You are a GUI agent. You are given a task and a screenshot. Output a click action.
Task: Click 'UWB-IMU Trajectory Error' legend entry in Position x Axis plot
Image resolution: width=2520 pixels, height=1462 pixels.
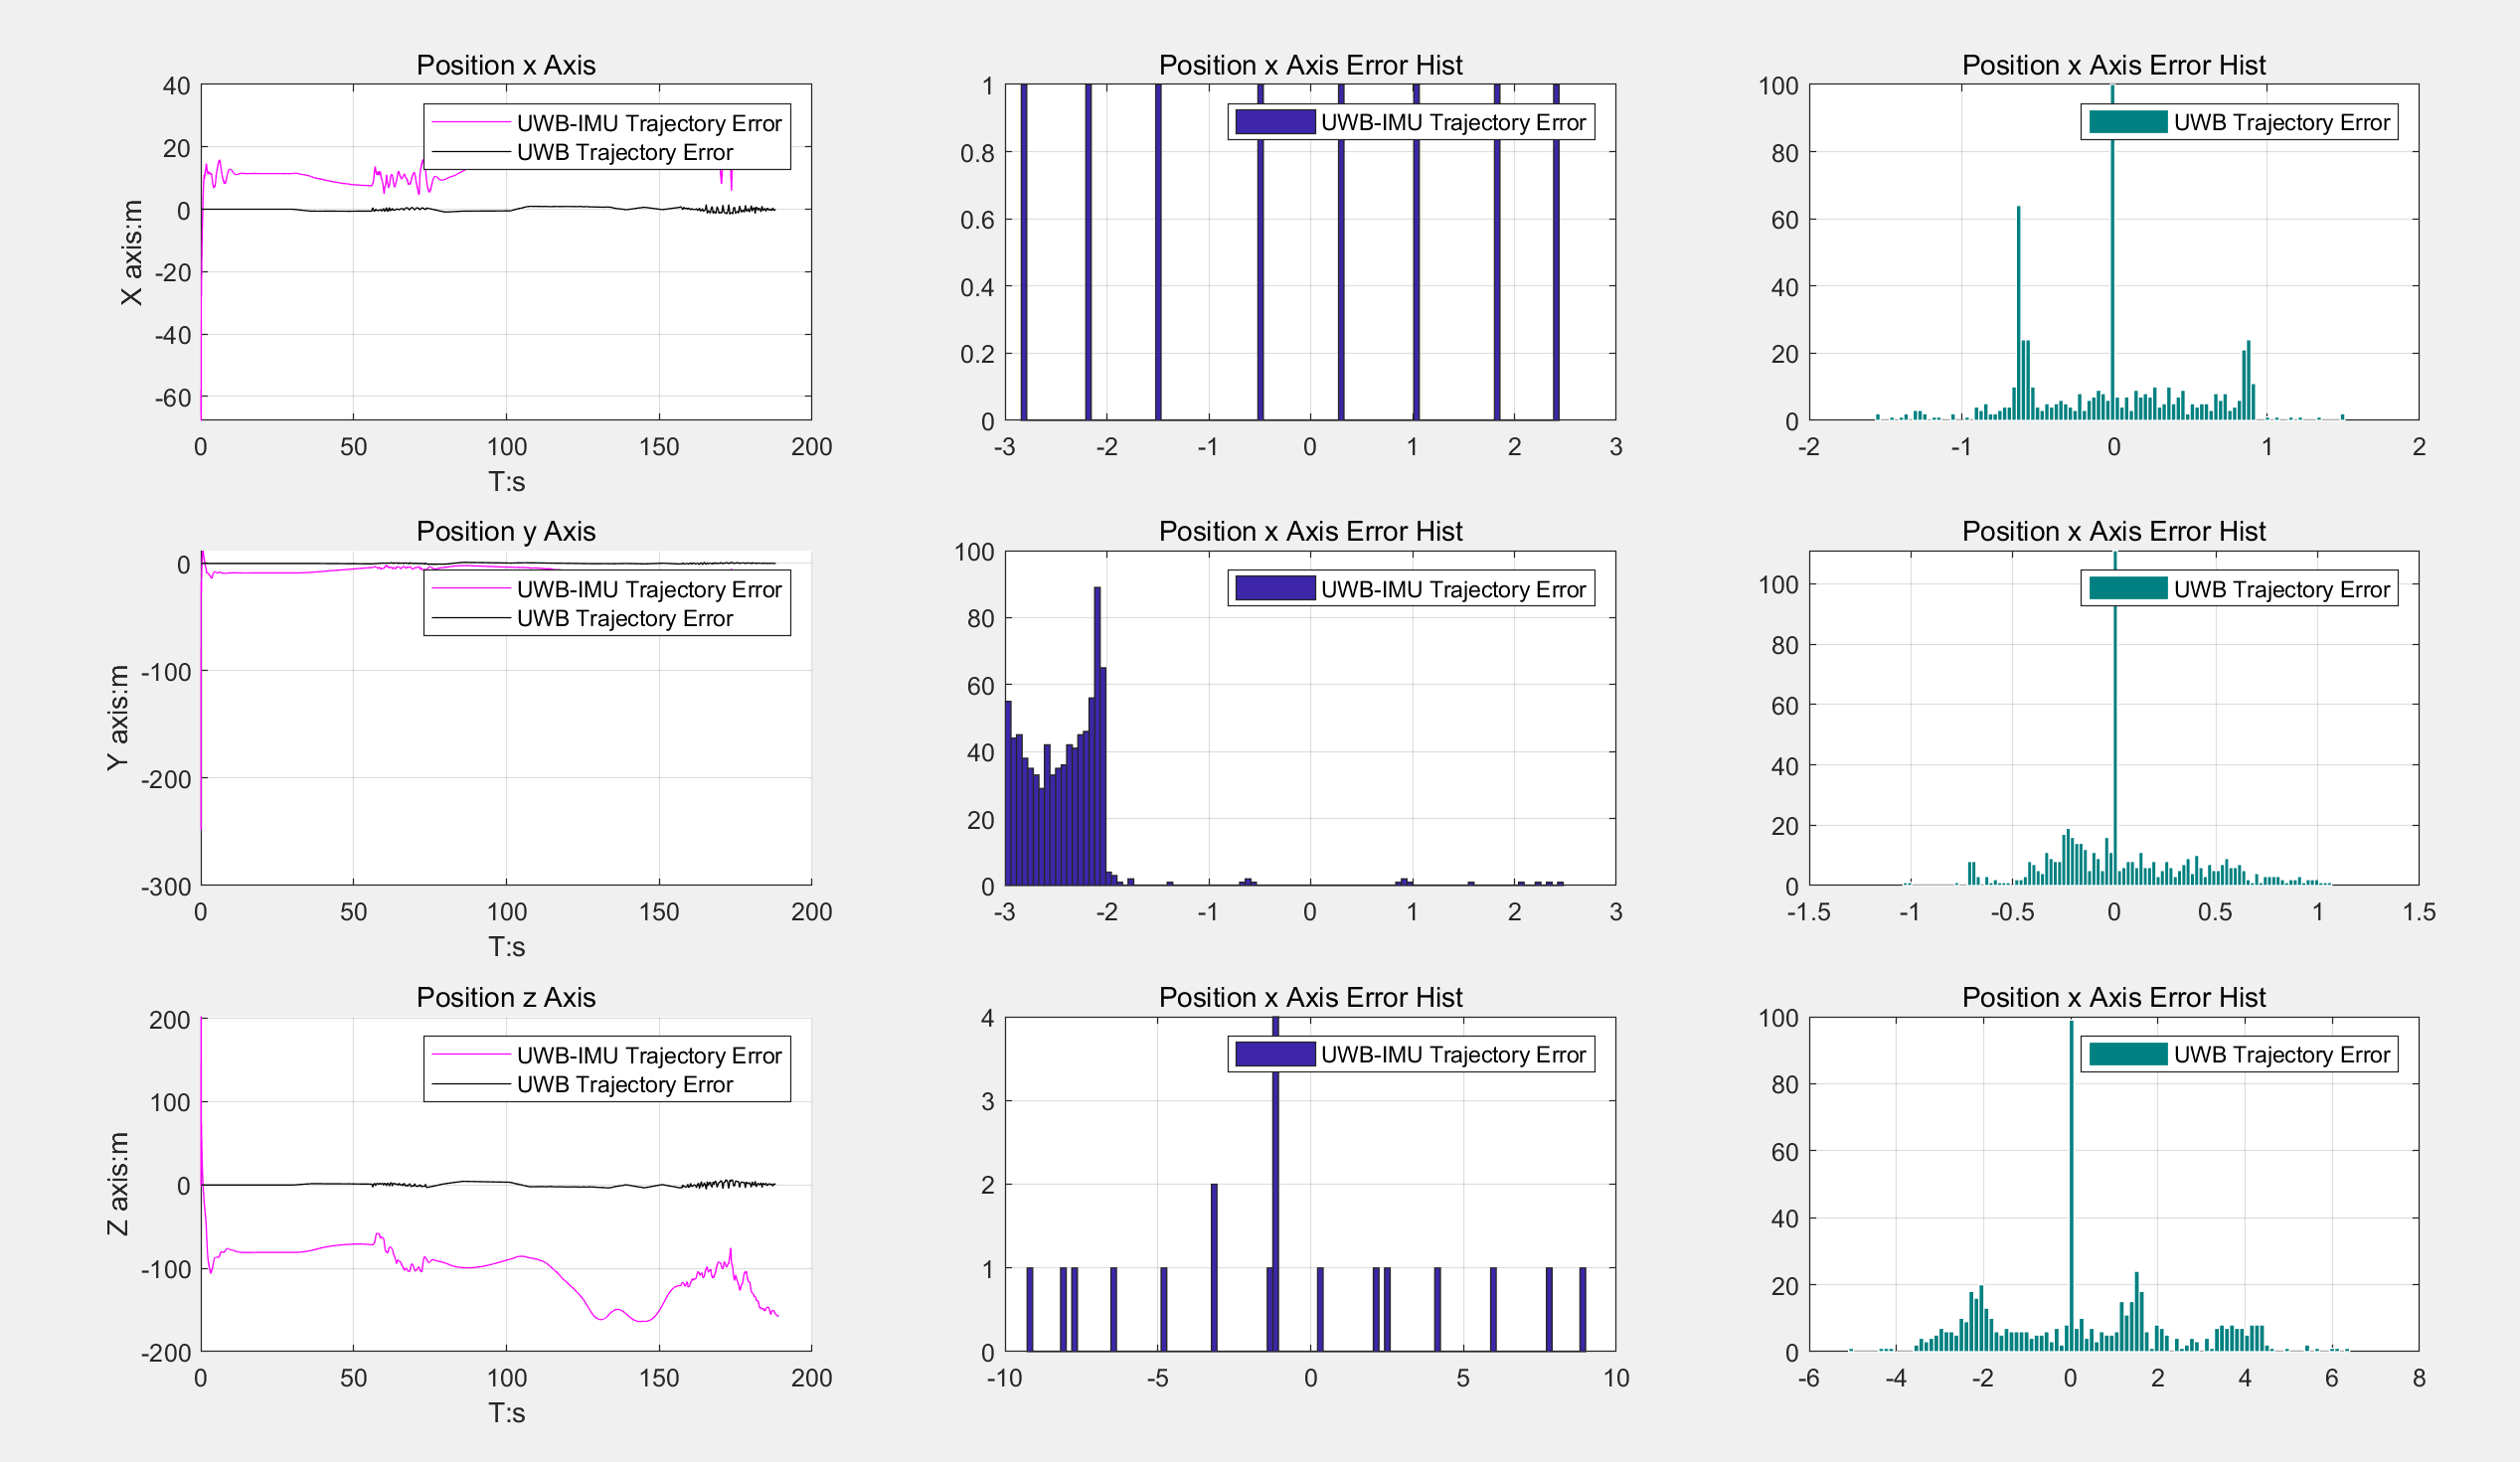(648, 123)
